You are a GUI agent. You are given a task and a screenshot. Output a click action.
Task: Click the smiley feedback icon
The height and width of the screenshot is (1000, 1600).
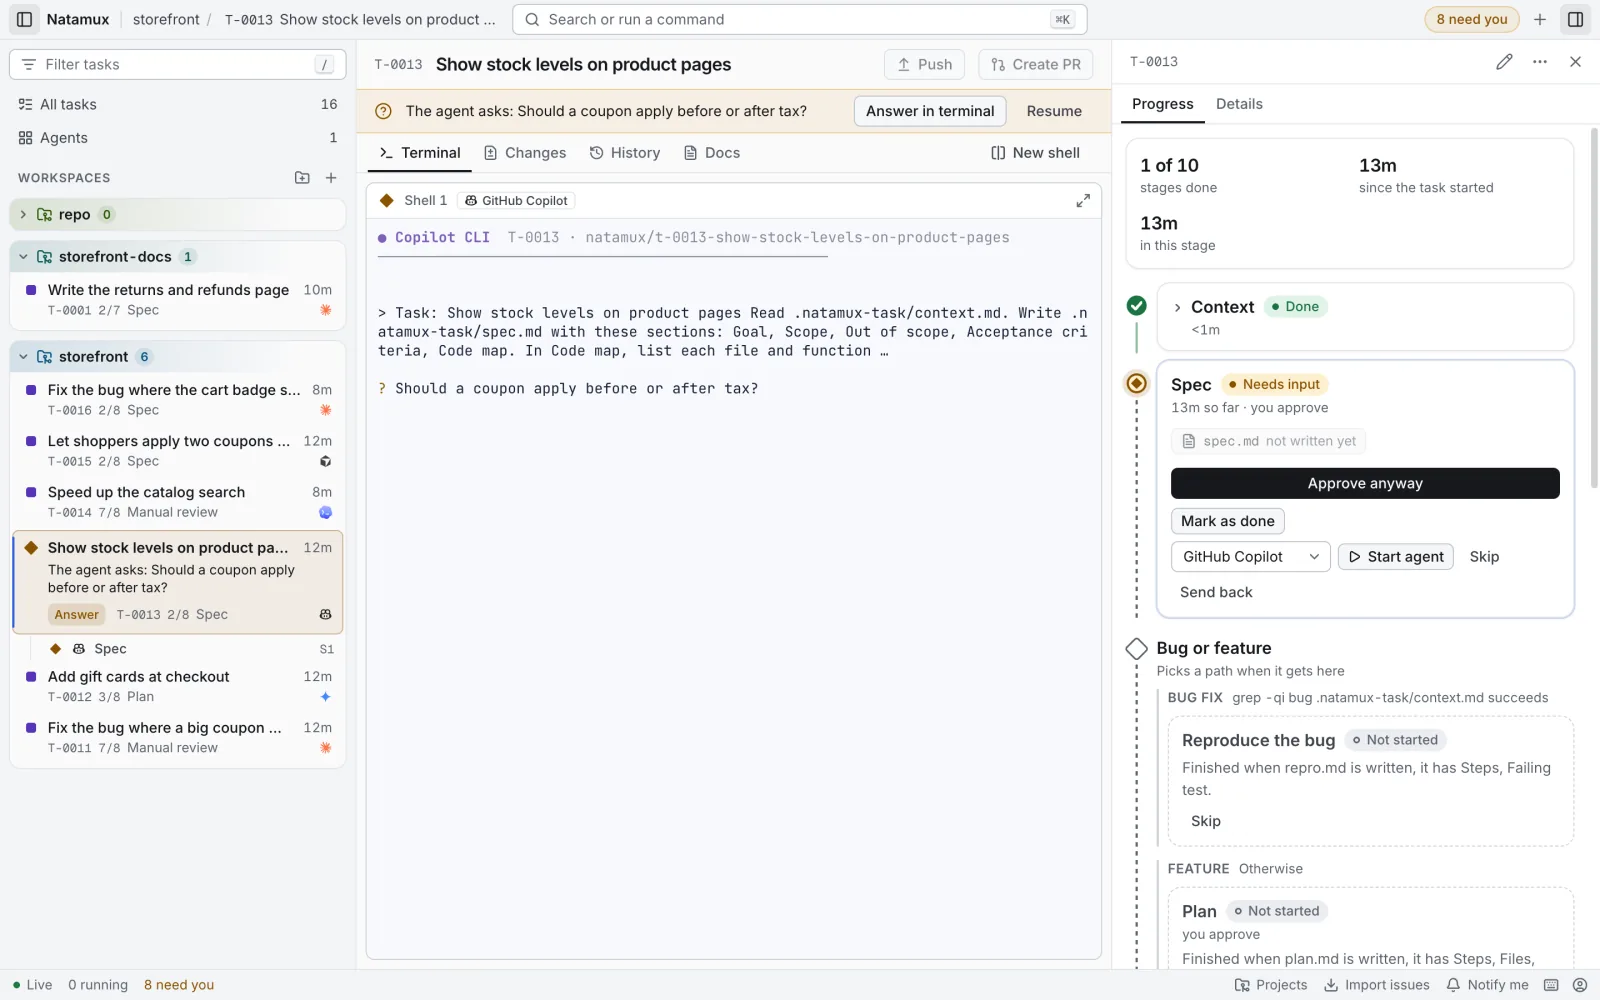point(1580,985)
